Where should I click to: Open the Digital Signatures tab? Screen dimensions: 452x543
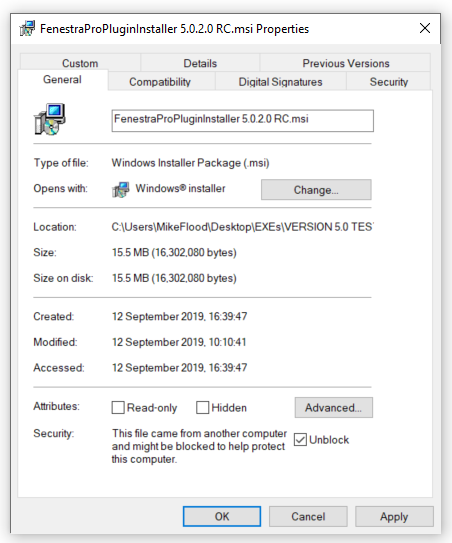point(280,82)
